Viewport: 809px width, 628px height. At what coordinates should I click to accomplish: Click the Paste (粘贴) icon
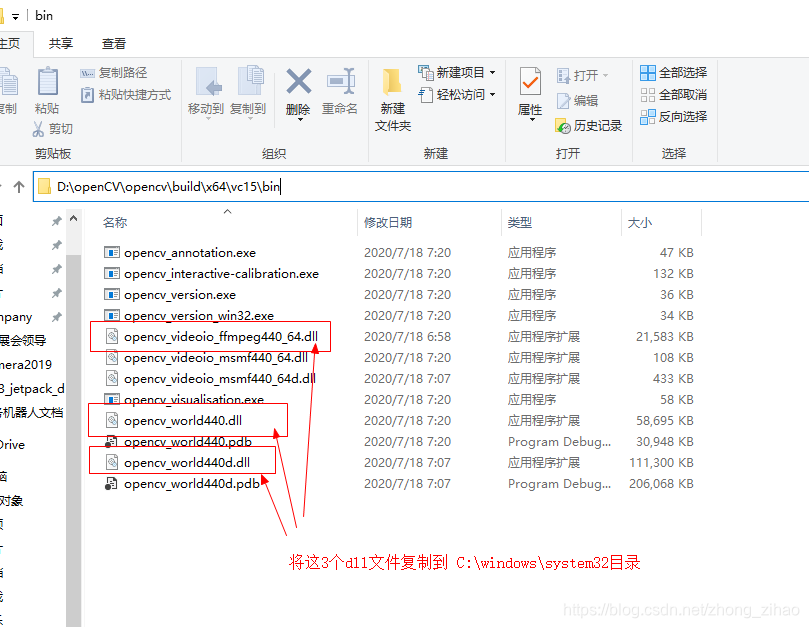[47, 82]
